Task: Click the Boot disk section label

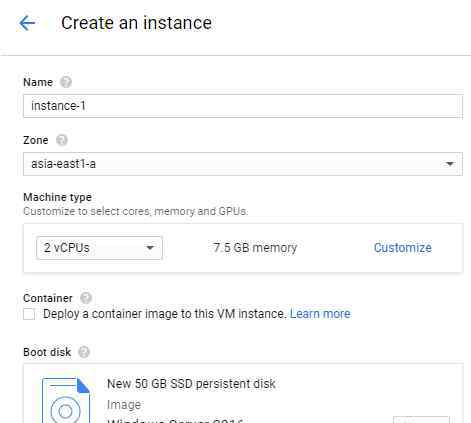Action: [47, 352]
